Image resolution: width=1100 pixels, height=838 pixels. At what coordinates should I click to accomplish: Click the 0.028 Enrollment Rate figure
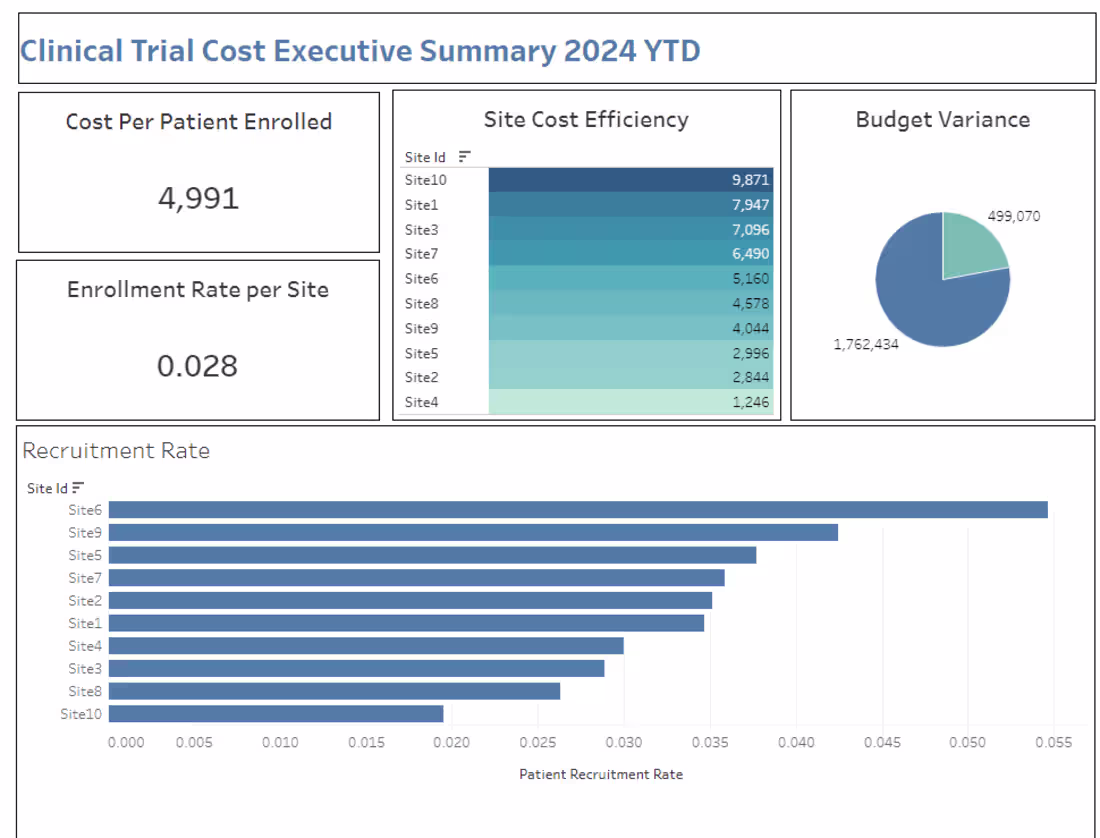[198, 366]
